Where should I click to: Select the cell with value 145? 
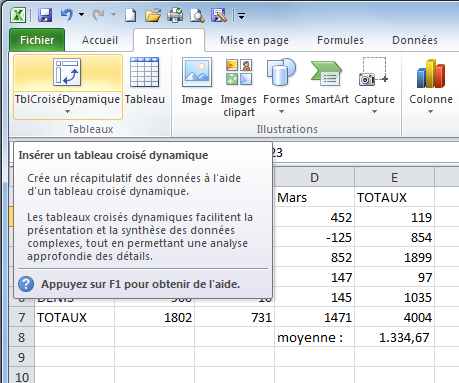[314, 297]
